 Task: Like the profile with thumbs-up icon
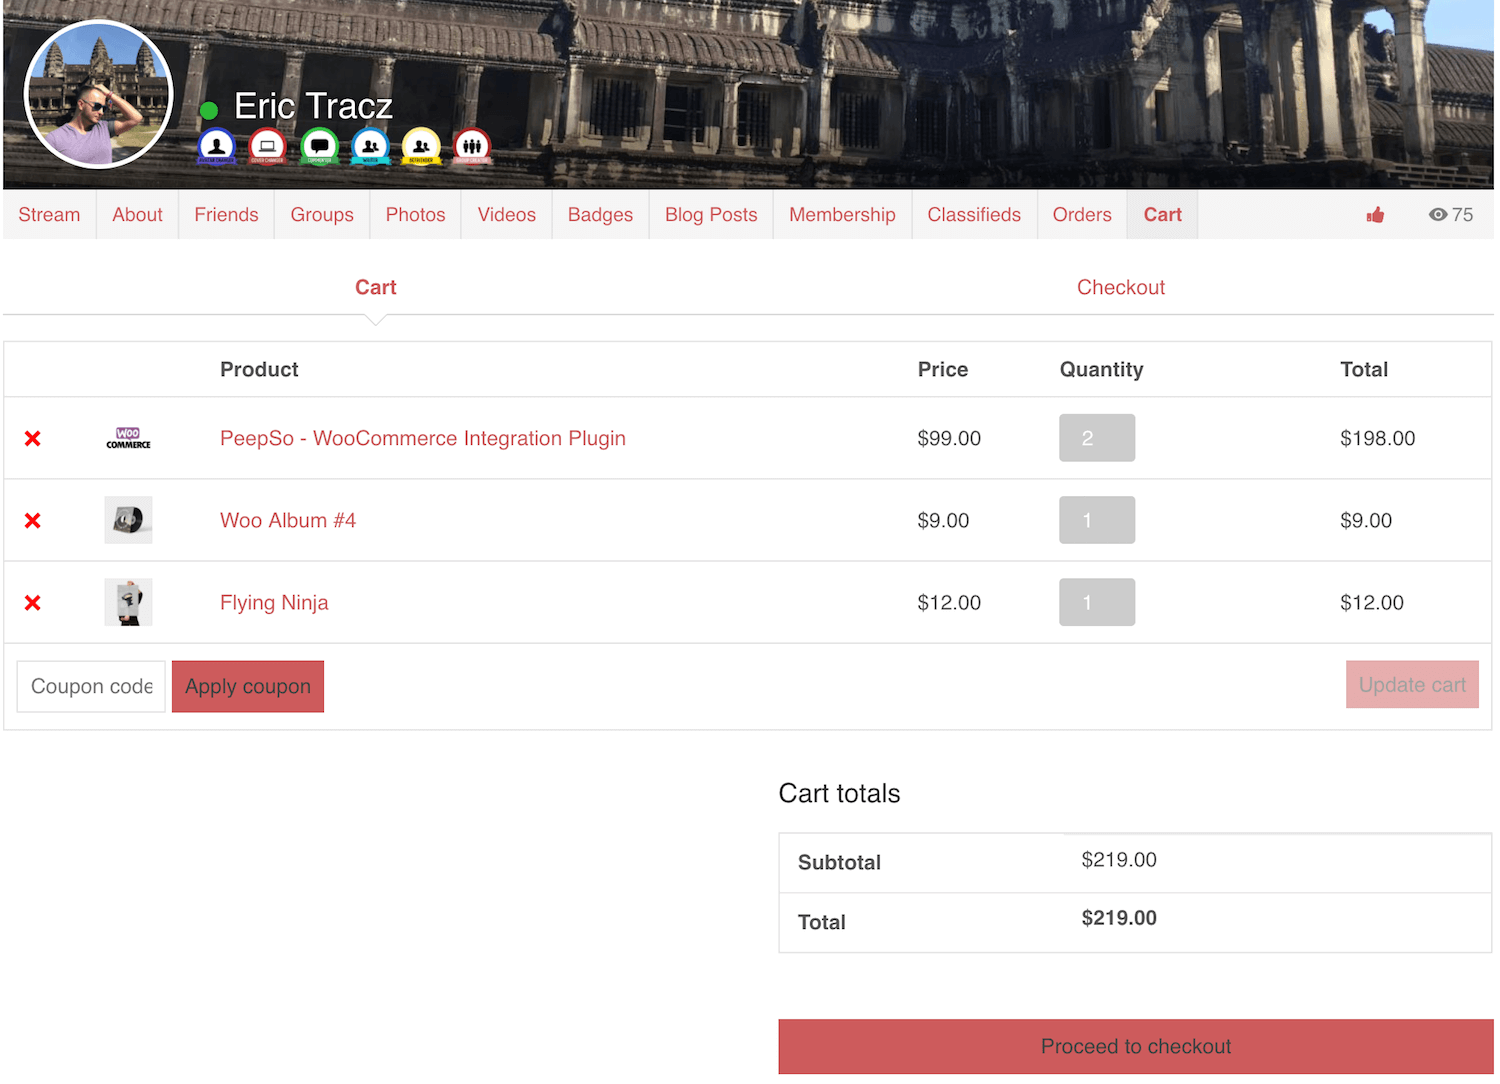click(1375, 215)
